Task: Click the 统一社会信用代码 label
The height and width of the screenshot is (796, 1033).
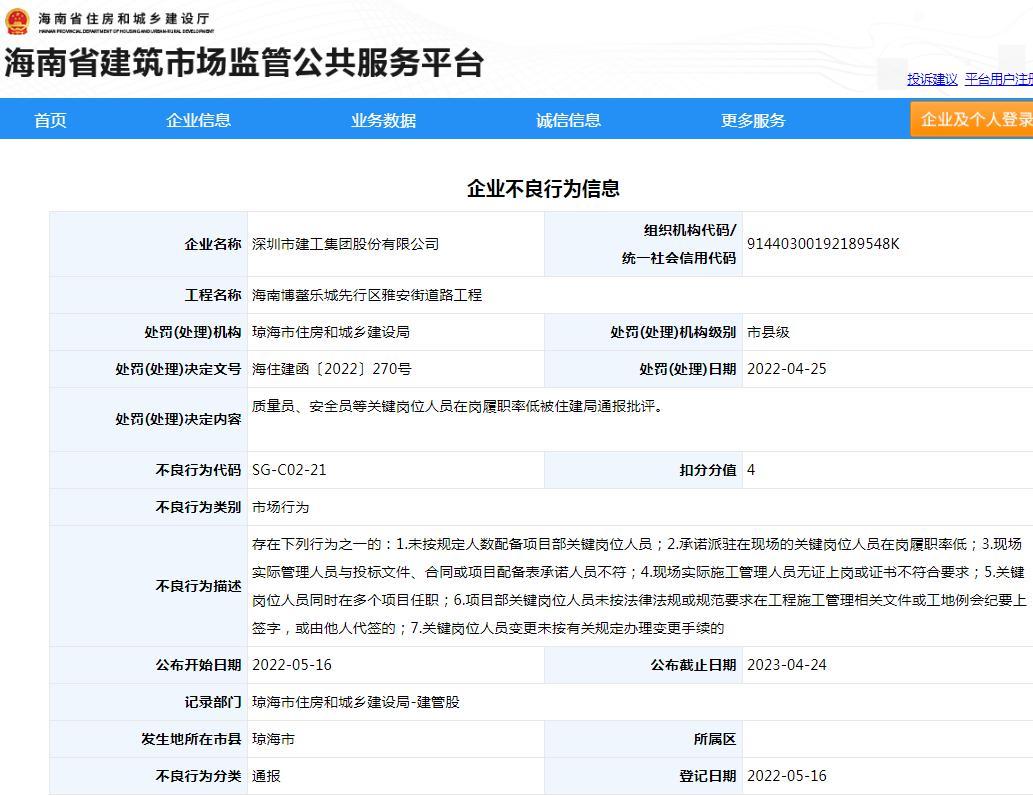Action: click(679, 258)
